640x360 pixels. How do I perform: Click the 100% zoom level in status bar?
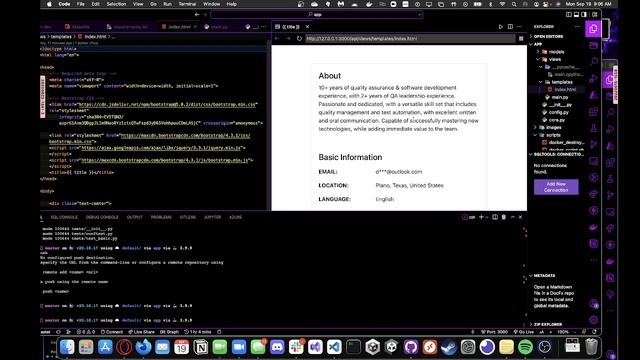pyautogui.click(x=563, y=332)
